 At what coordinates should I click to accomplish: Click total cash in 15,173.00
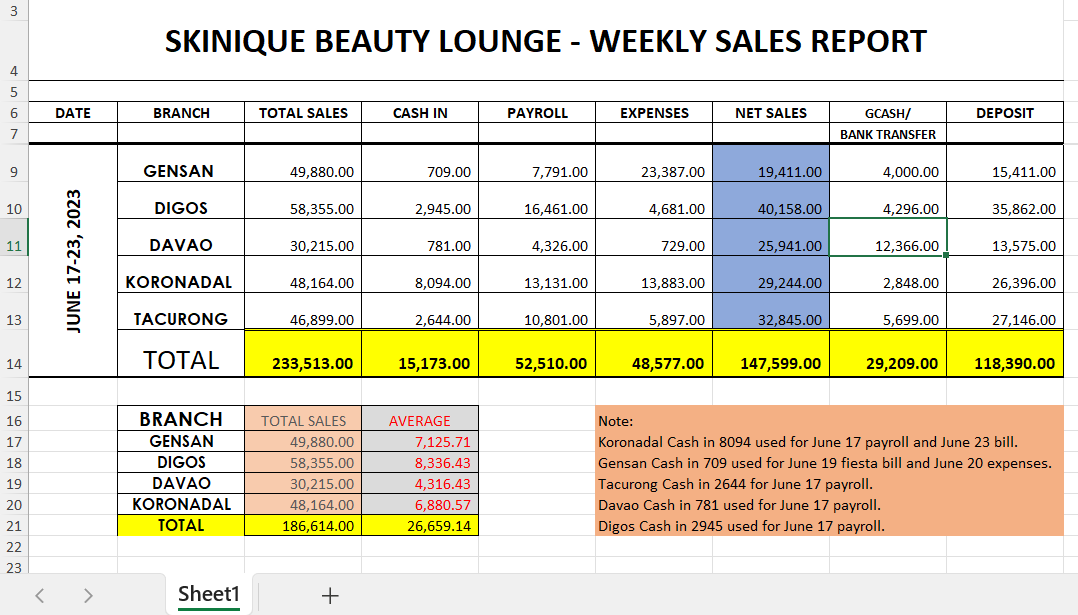coord(420,354)
